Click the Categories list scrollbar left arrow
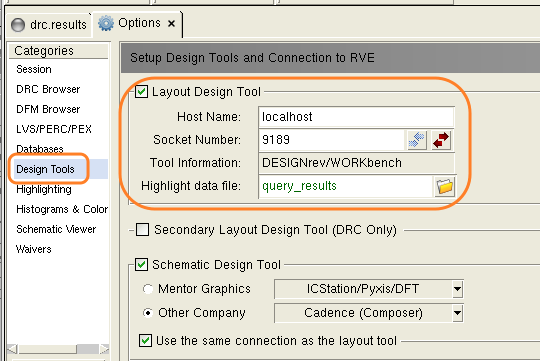This screenshot has height=361, width=540. 12,349
